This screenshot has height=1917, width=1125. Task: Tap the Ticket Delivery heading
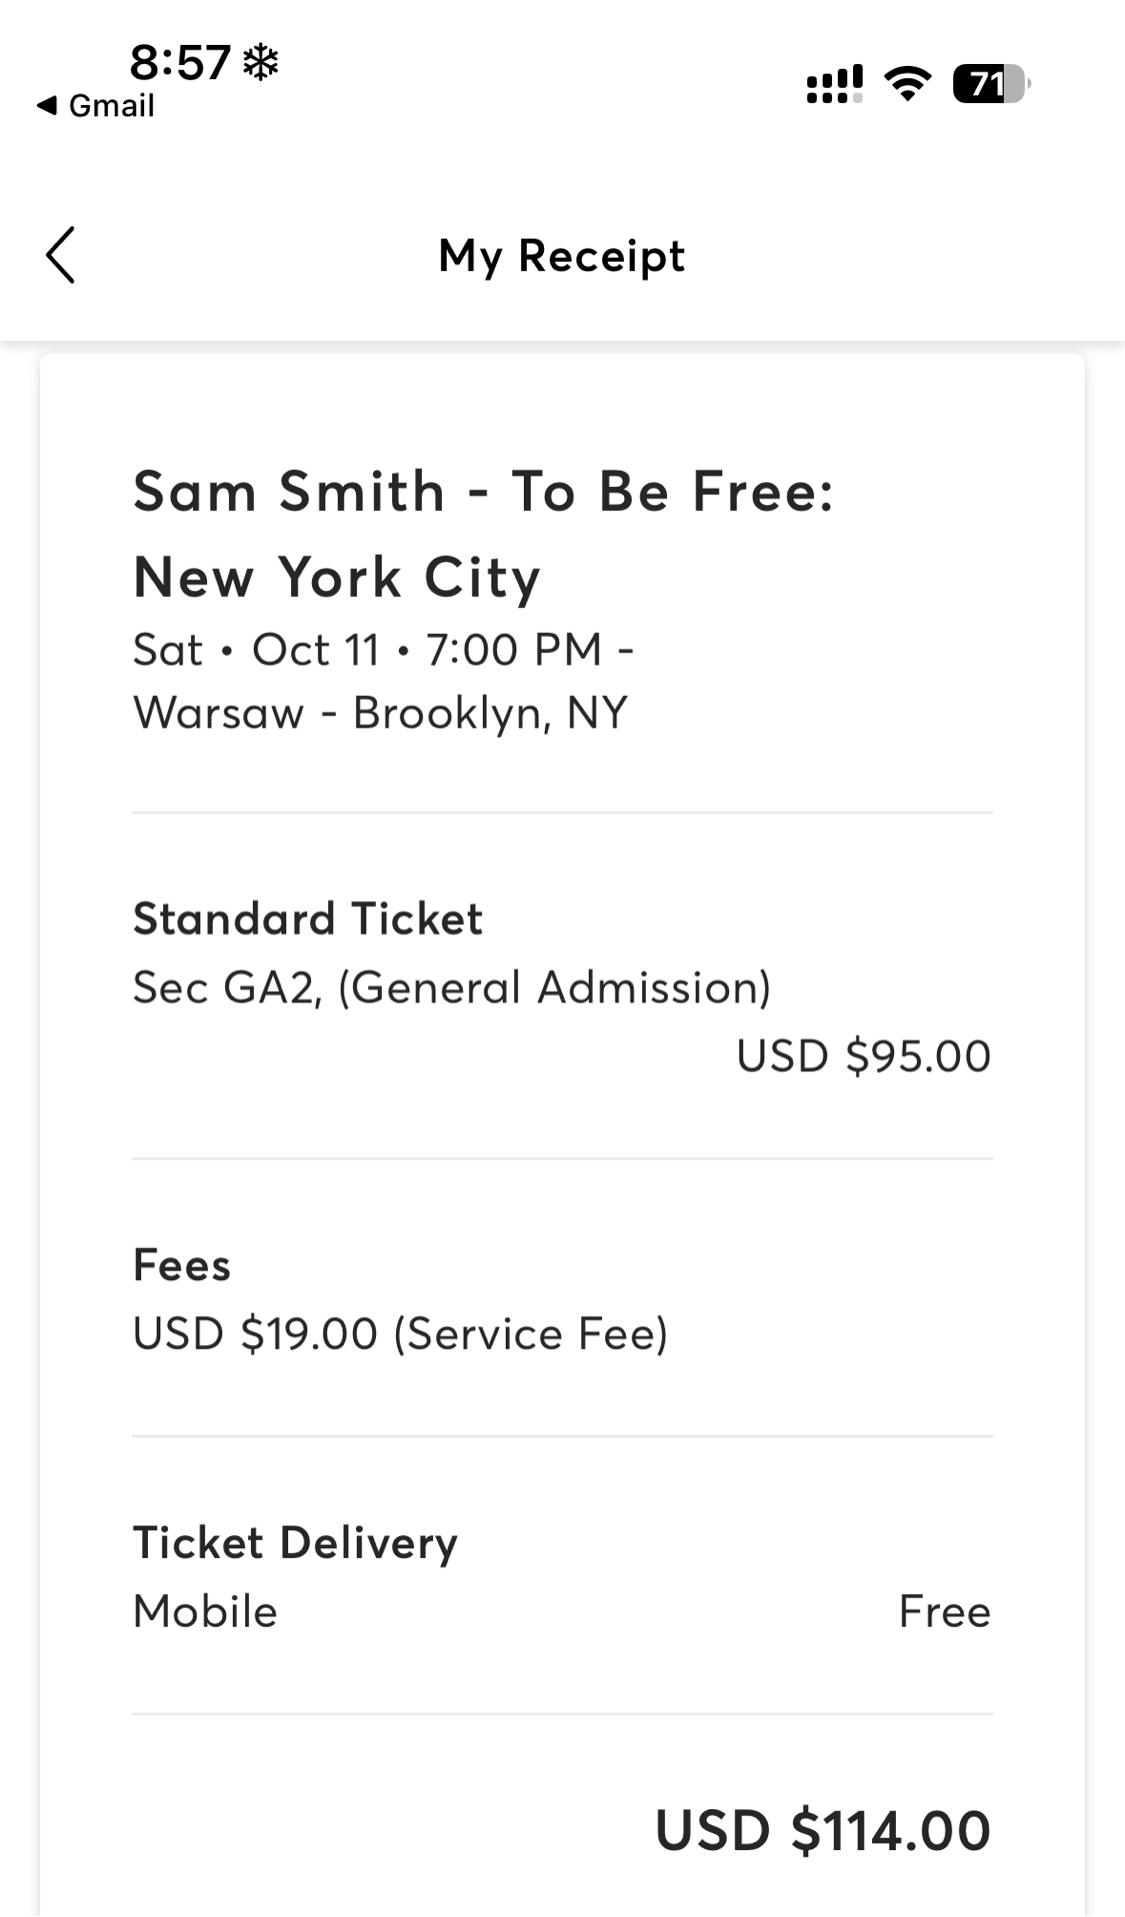(295, 1542)
